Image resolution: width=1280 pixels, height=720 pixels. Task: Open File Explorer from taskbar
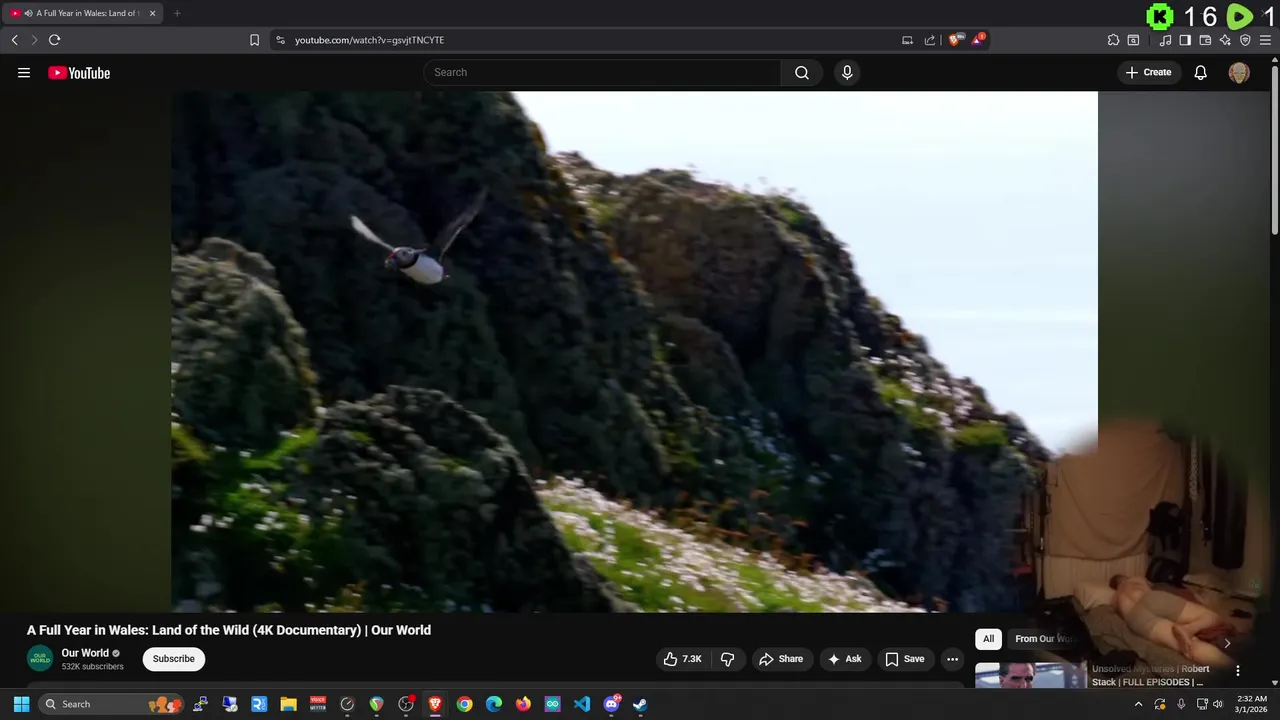[288, 704]
